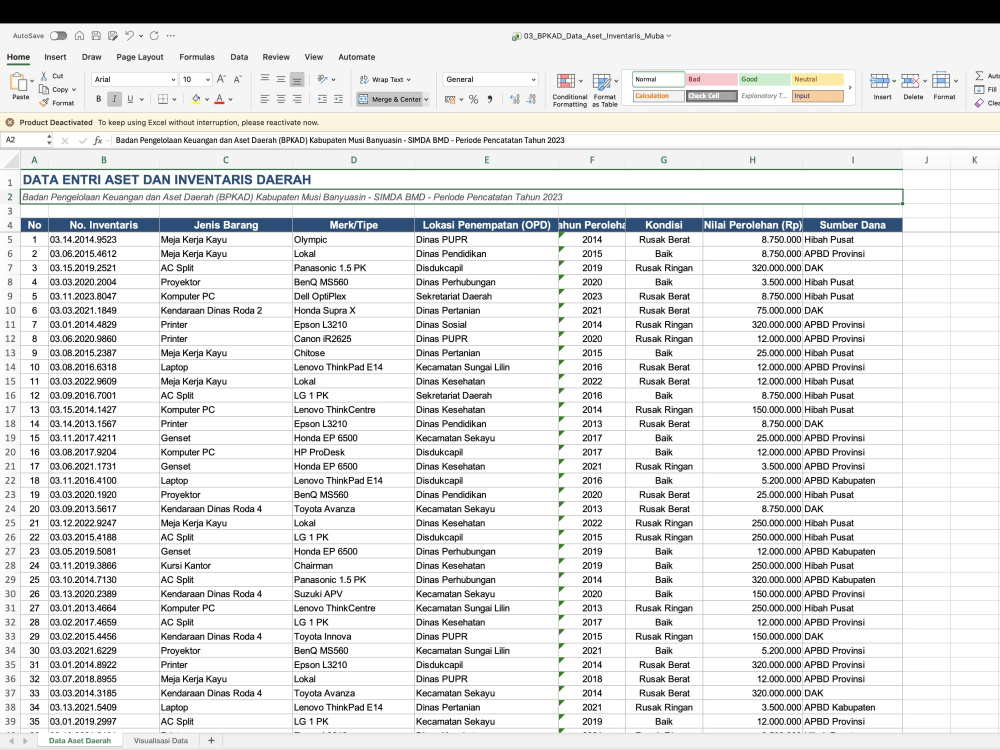Image resolution: width=1000 pixels, height=750 pixels.
Task: Open Conditional Formatting menu
Action: click(x=570, y=90)
